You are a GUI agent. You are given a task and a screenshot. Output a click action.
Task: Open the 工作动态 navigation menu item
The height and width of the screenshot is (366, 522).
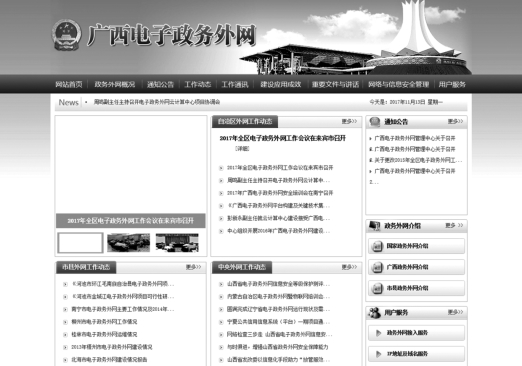click(198, 84)
